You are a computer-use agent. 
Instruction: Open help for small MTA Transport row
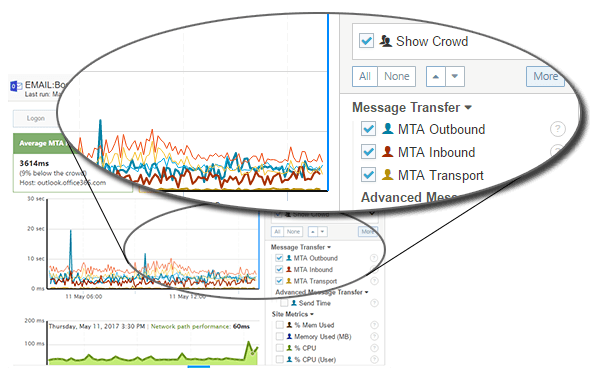pos(374,281)
